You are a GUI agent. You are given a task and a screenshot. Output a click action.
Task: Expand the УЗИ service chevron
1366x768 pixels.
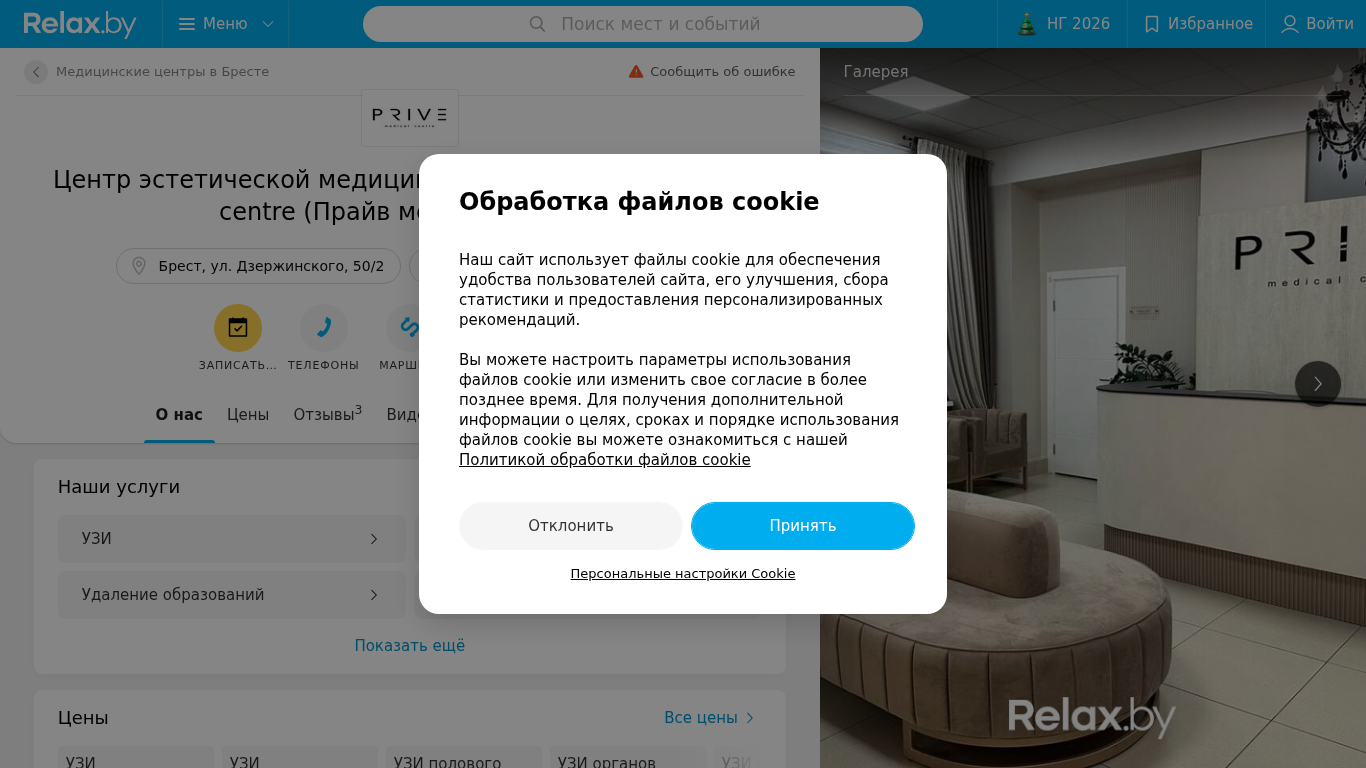pos(374,539)
